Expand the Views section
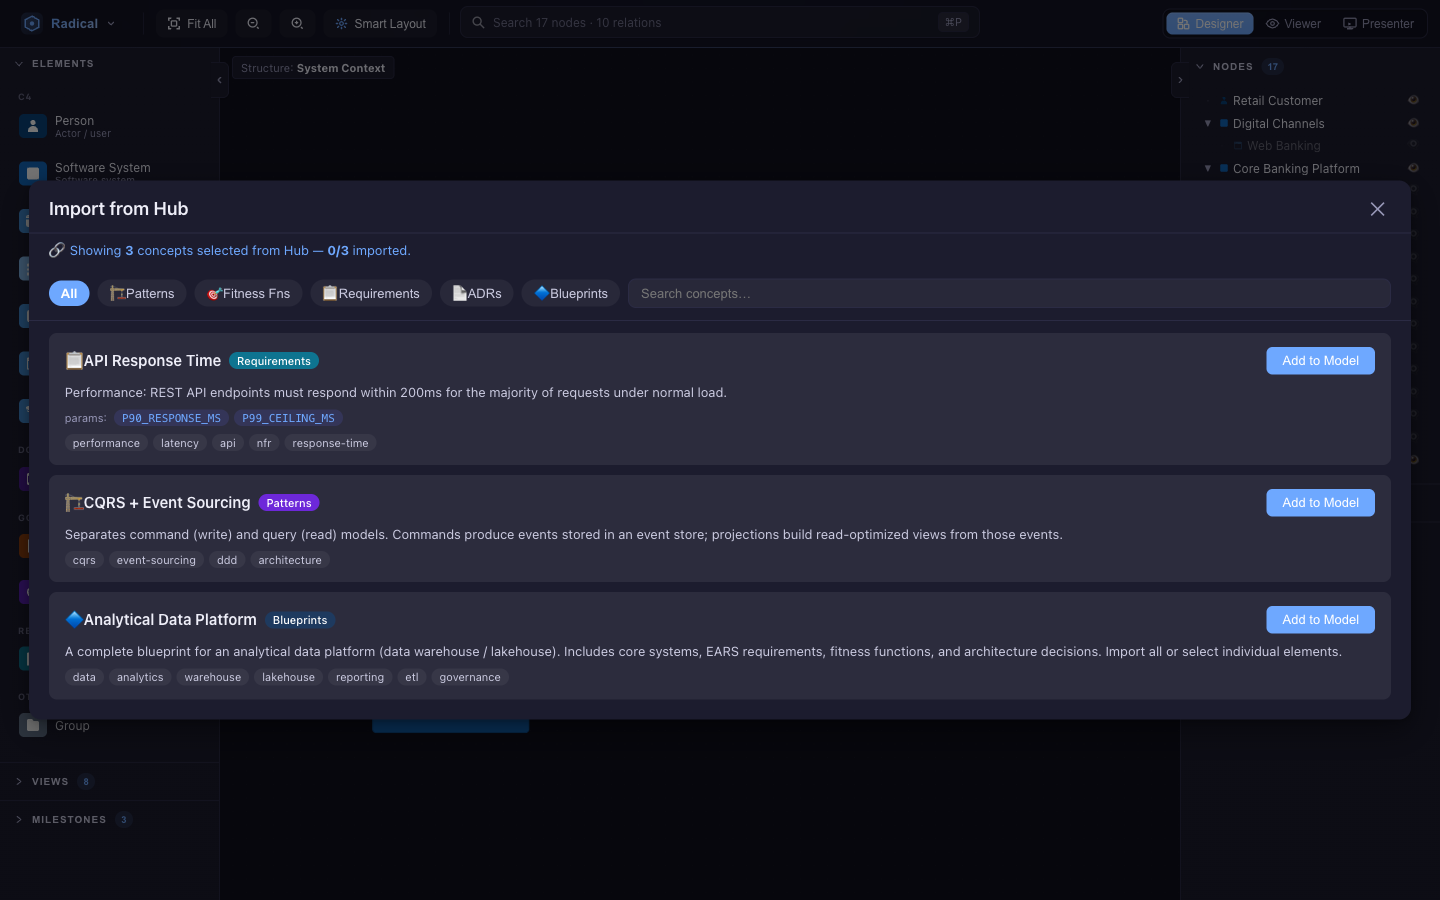 point(50,782)
